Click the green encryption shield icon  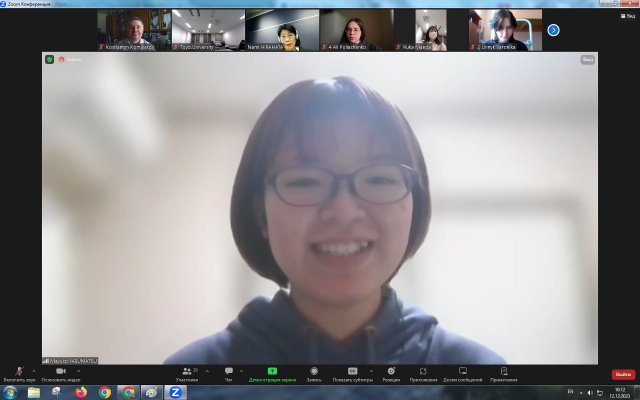(x=49, y=59)
